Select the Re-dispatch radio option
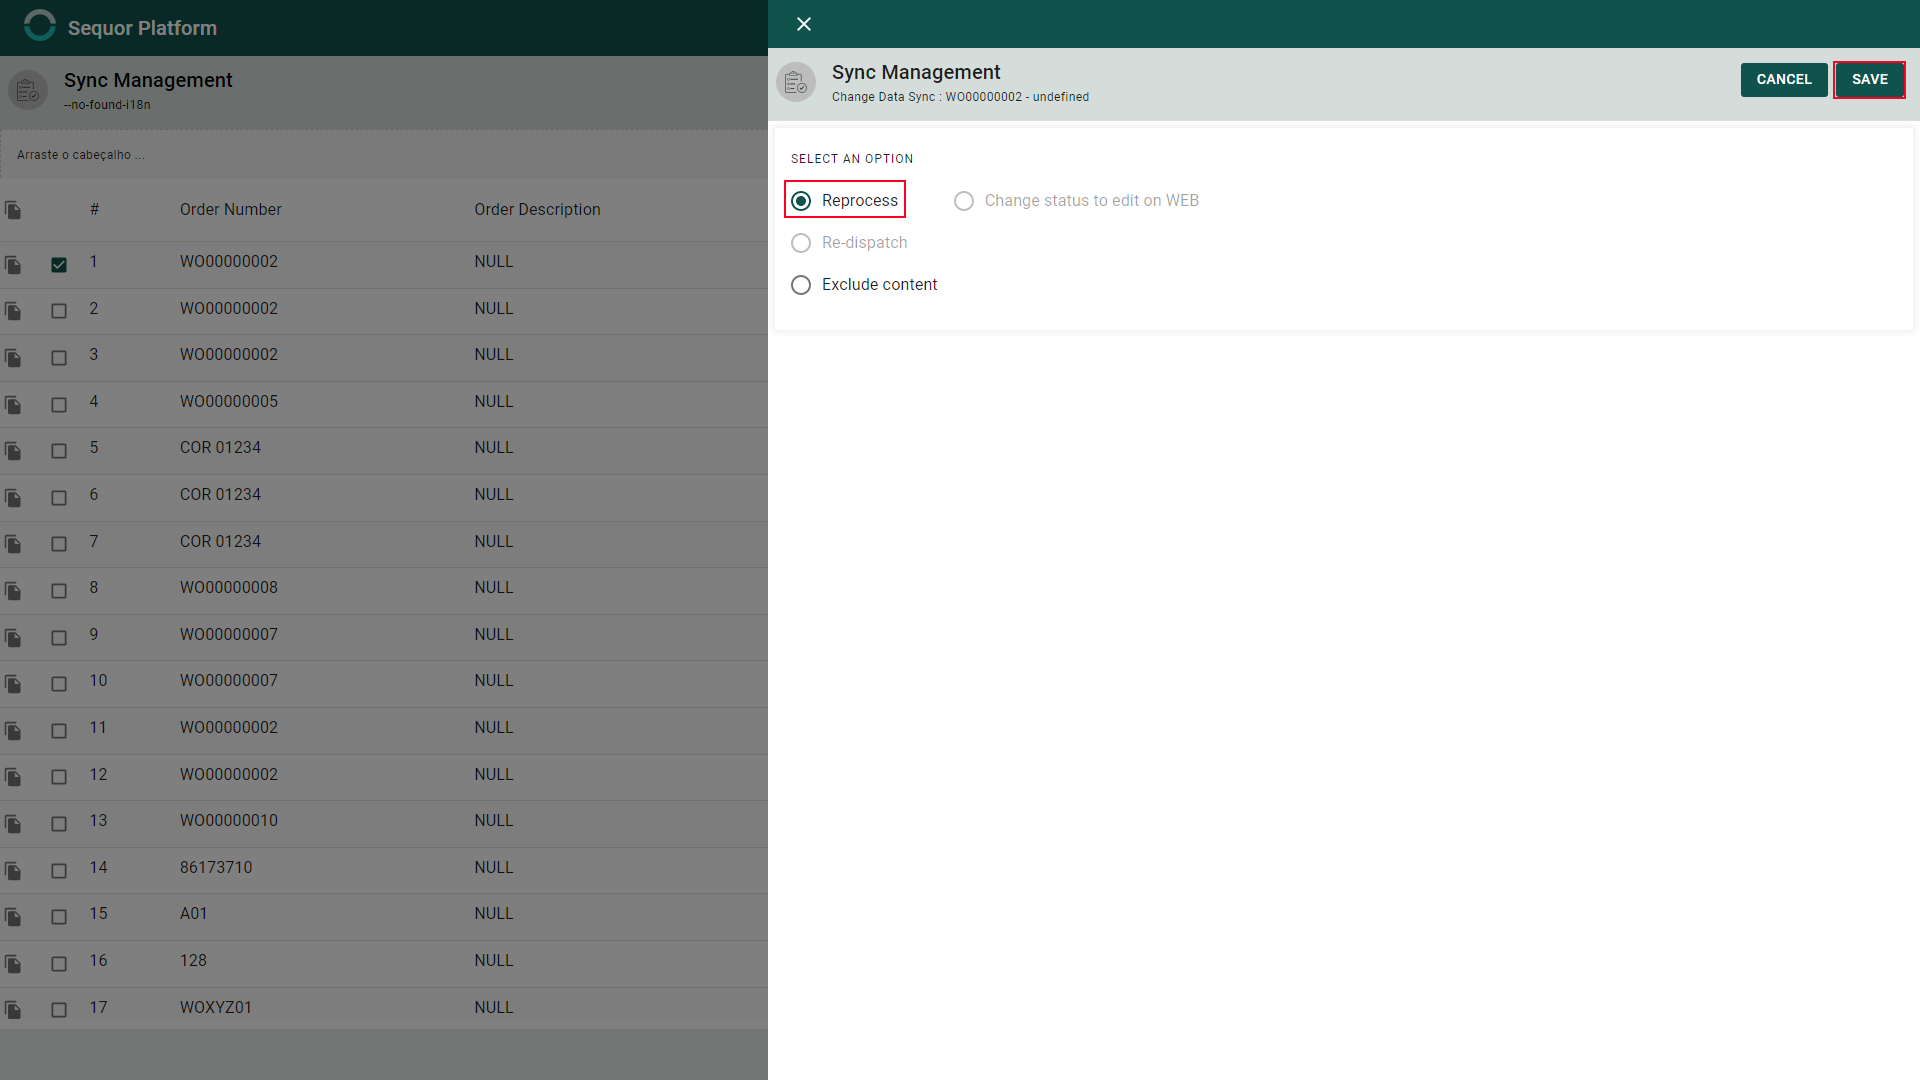 pyautogui.click(x=801, y=243)
